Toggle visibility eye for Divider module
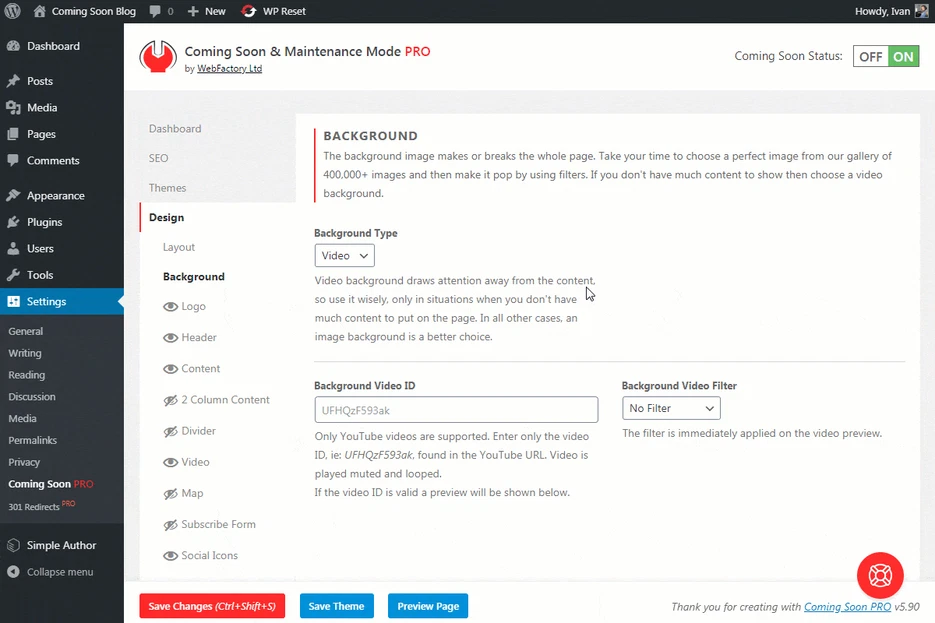The image size is (935, 623). [170, 431]
